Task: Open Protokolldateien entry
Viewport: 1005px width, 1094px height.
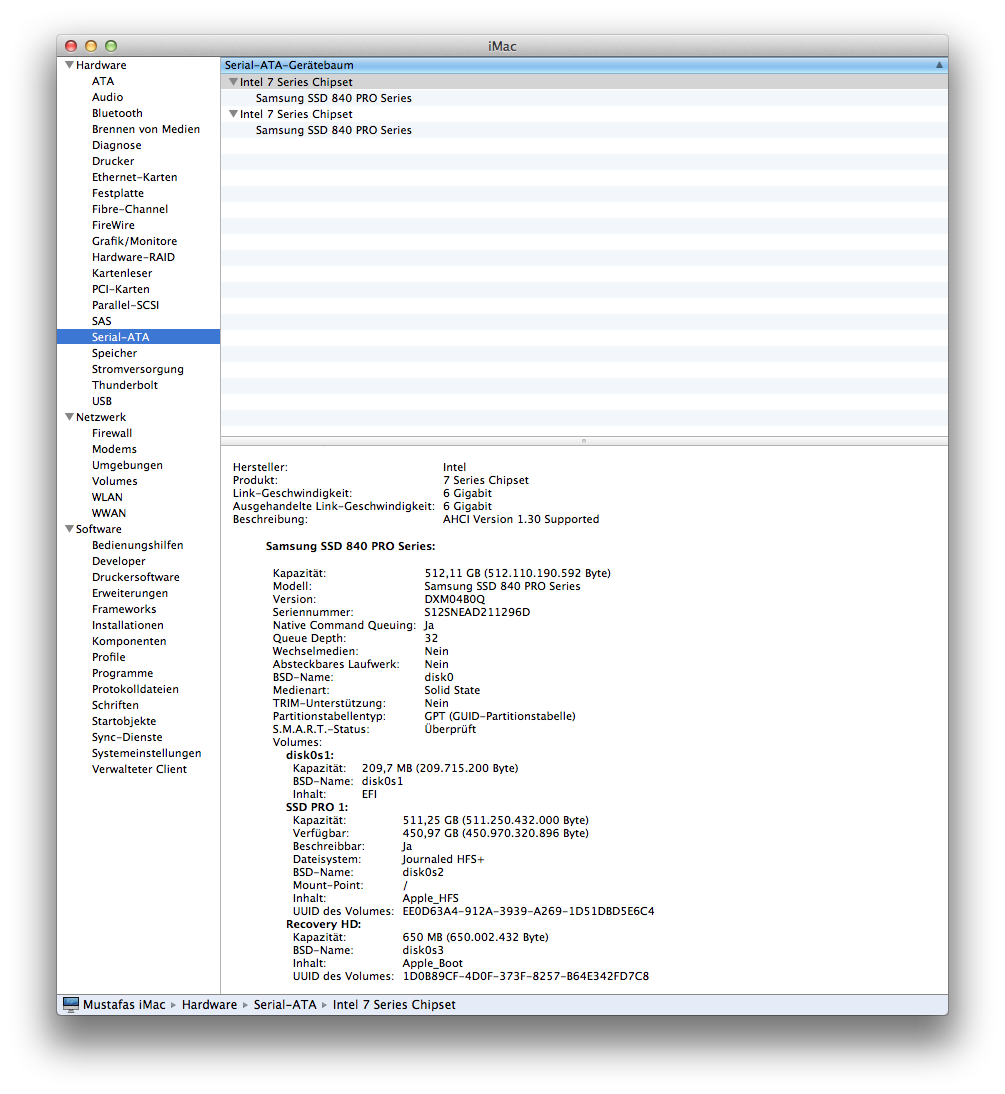Action: (x=135, y=689)
